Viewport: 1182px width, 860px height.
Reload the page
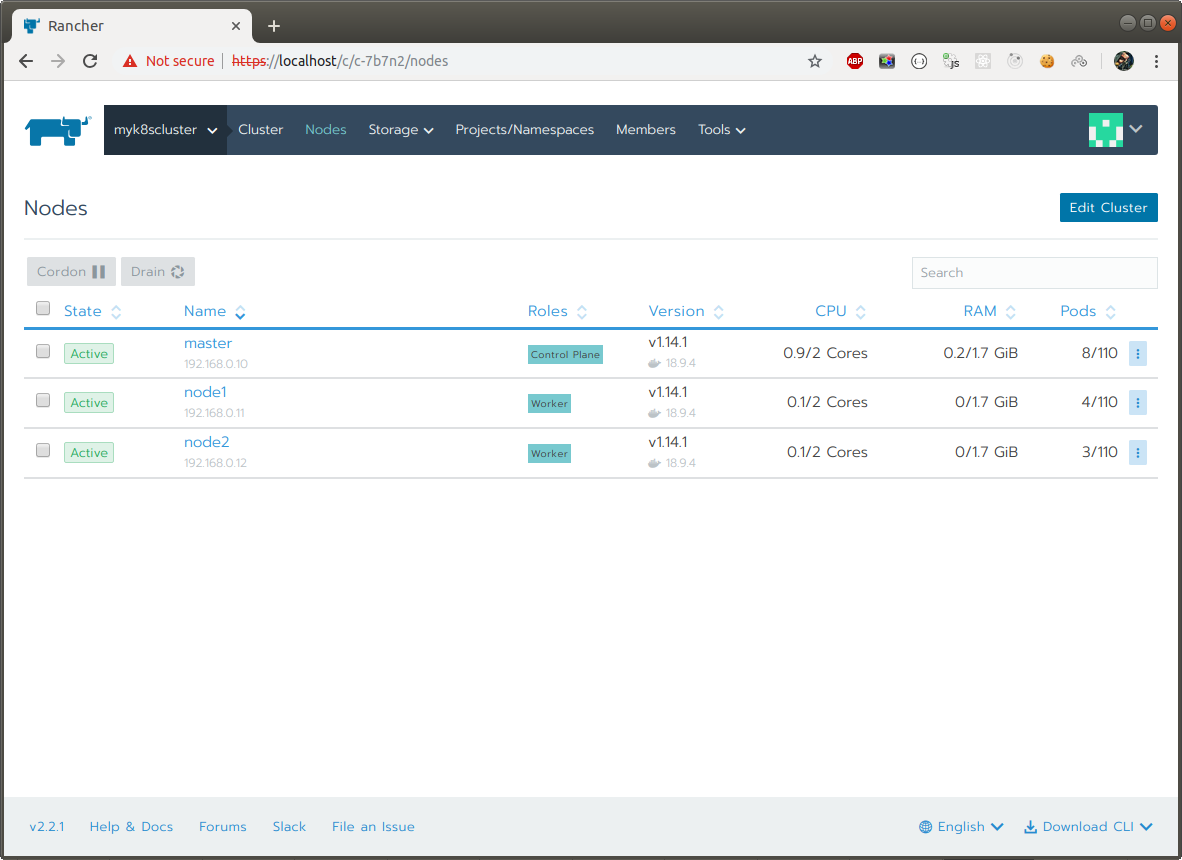pyautogui.click(x=90, y=61)
